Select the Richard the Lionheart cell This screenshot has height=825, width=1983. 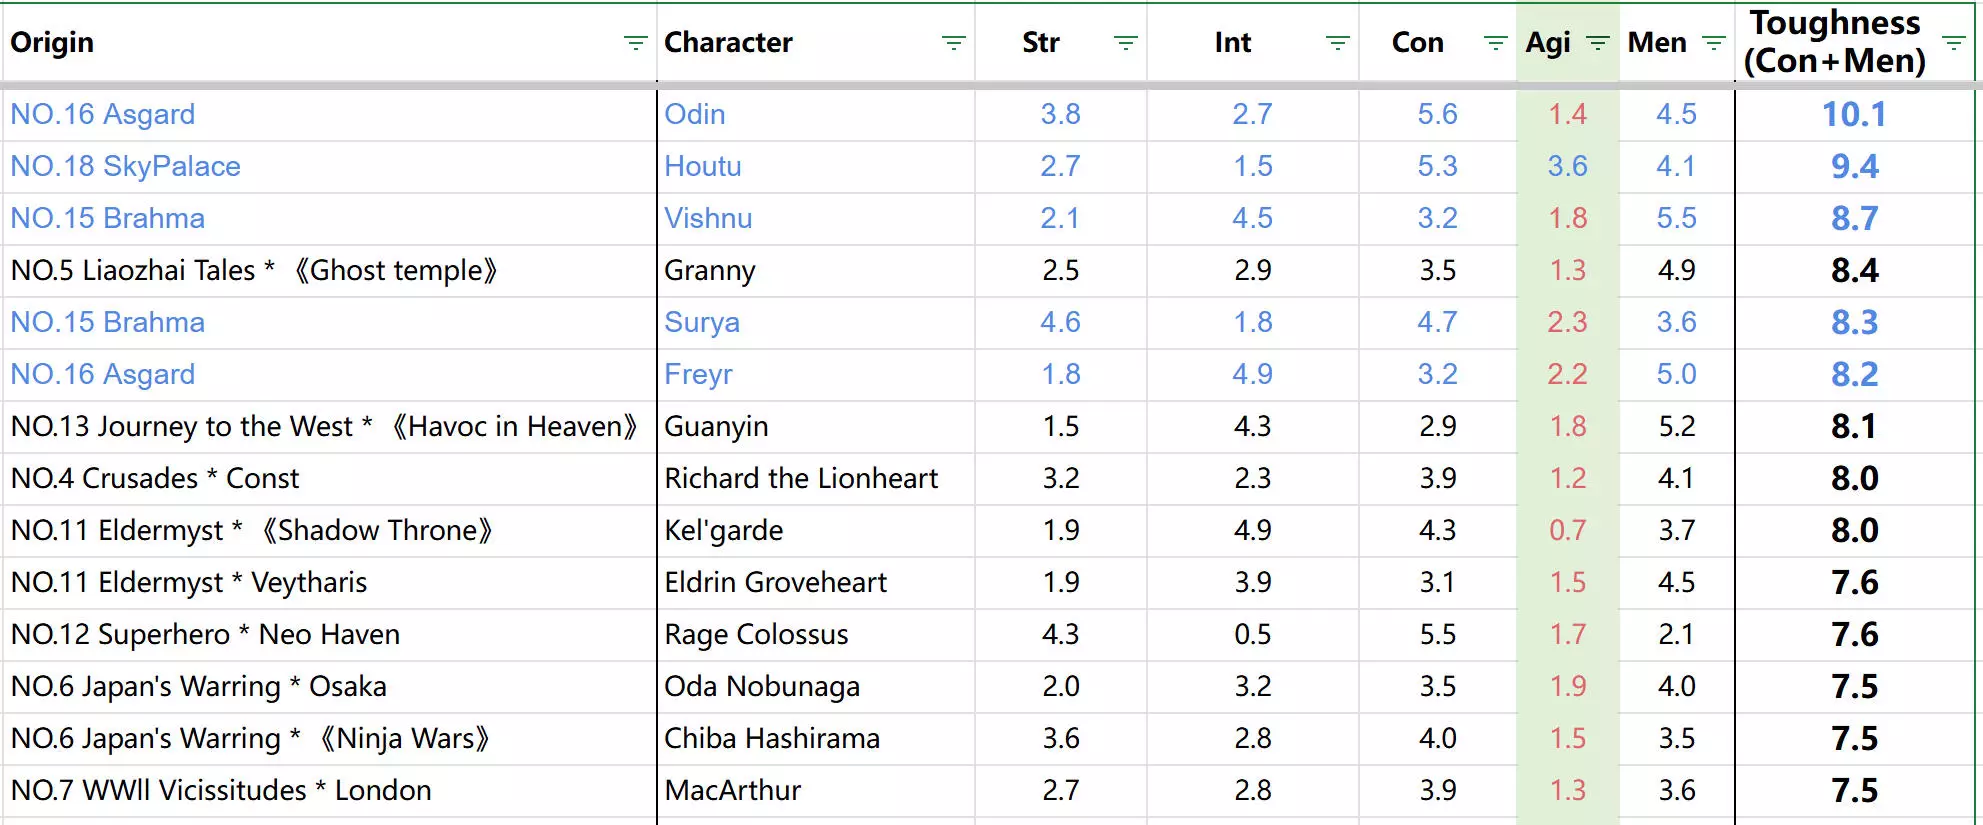(x=801, y=479)
